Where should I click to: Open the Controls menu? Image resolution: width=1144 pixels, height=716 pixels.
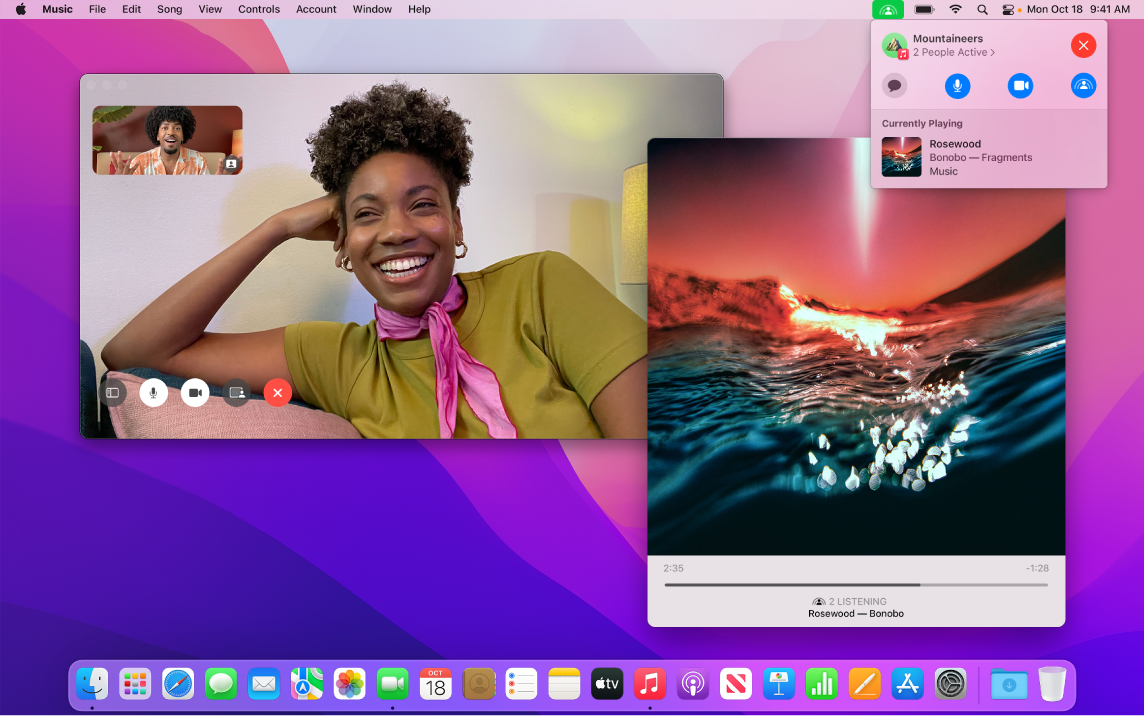[258, 9]
